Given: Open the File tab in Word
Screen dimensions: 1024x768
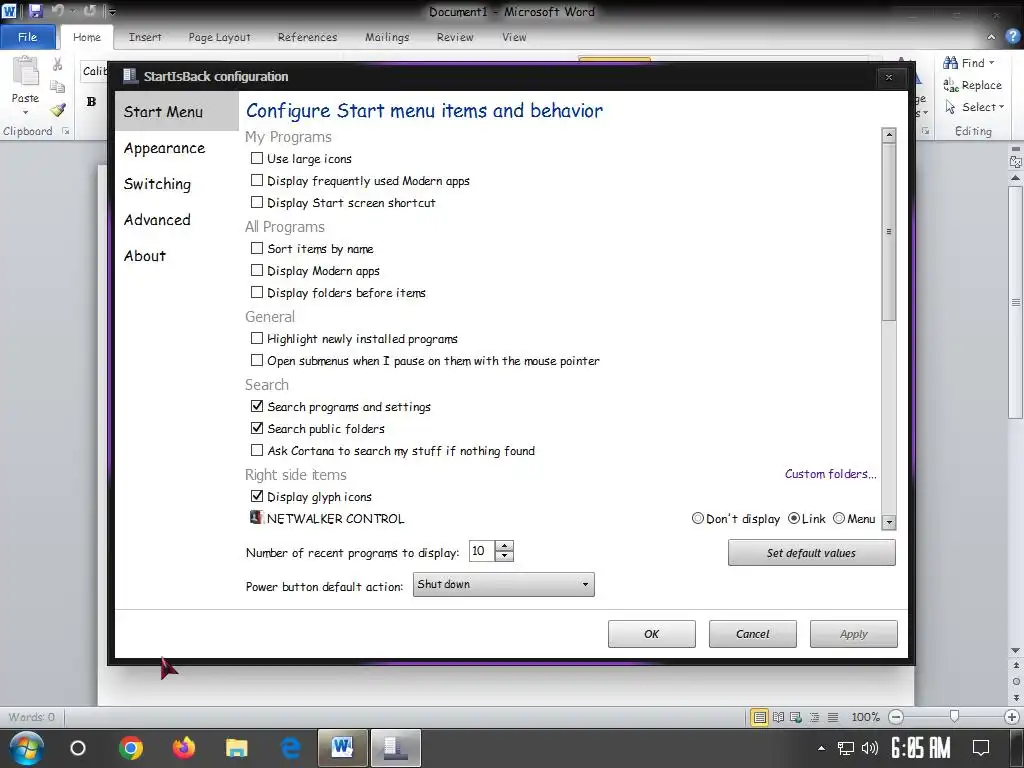Looking at the screenshot, I should 27,37.
